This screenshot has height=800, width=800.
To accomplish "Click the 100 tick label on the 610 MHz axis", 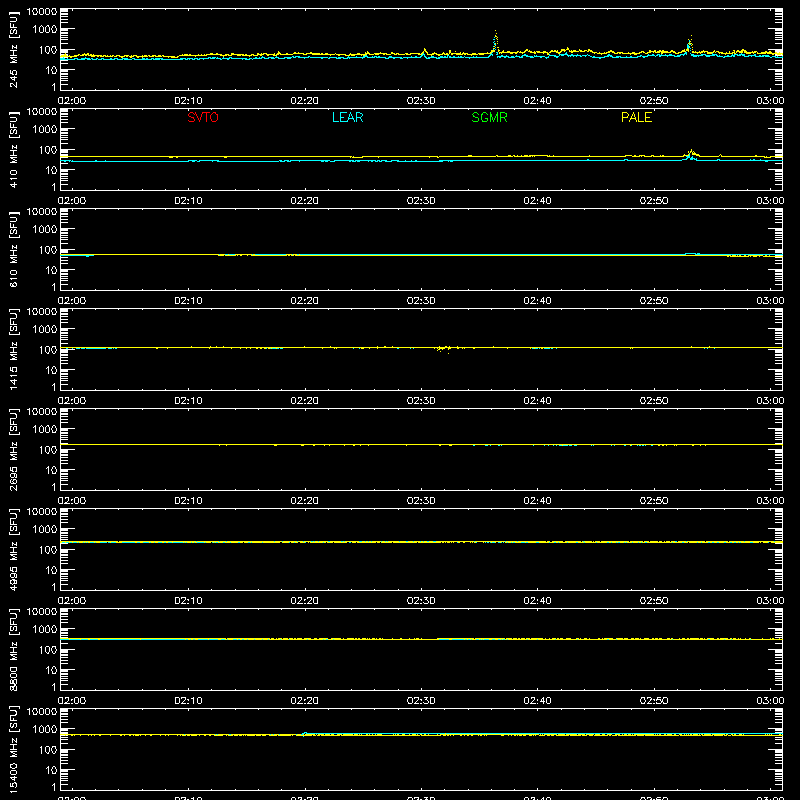I will click(x=48, y=250).
